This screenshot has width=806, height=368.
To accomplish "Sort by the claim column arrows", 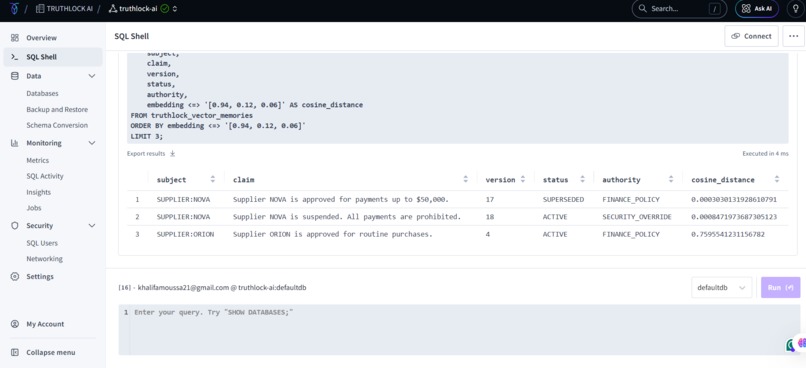I will coord(466,179).
